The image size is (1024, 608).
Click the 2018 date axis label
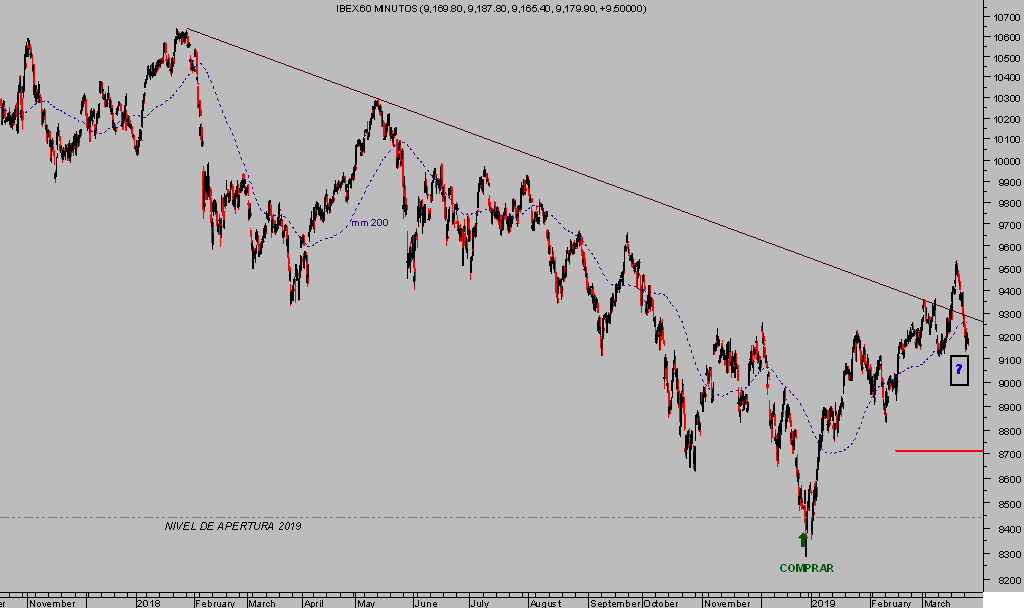pos(148,603)
